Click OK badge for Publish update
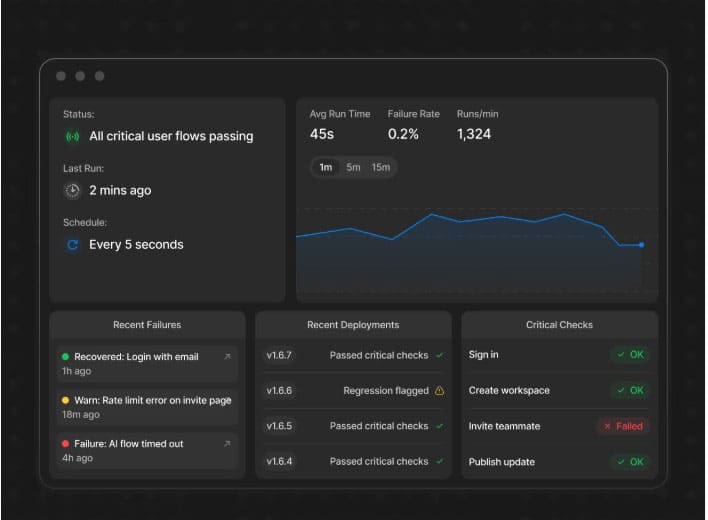This screenshot has width=708, height=520. (x=630, y=462)
